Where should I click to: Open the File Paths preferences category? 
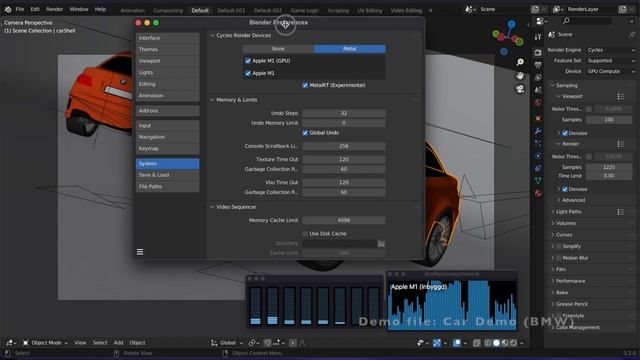pos(167,187)
